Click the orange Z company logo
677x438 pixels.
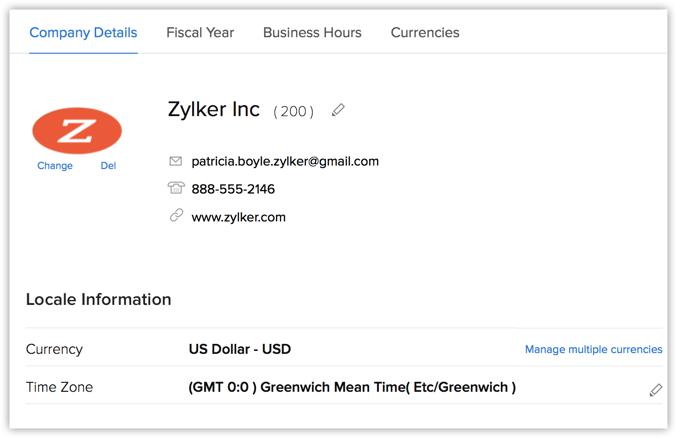(x=77, y=131)
